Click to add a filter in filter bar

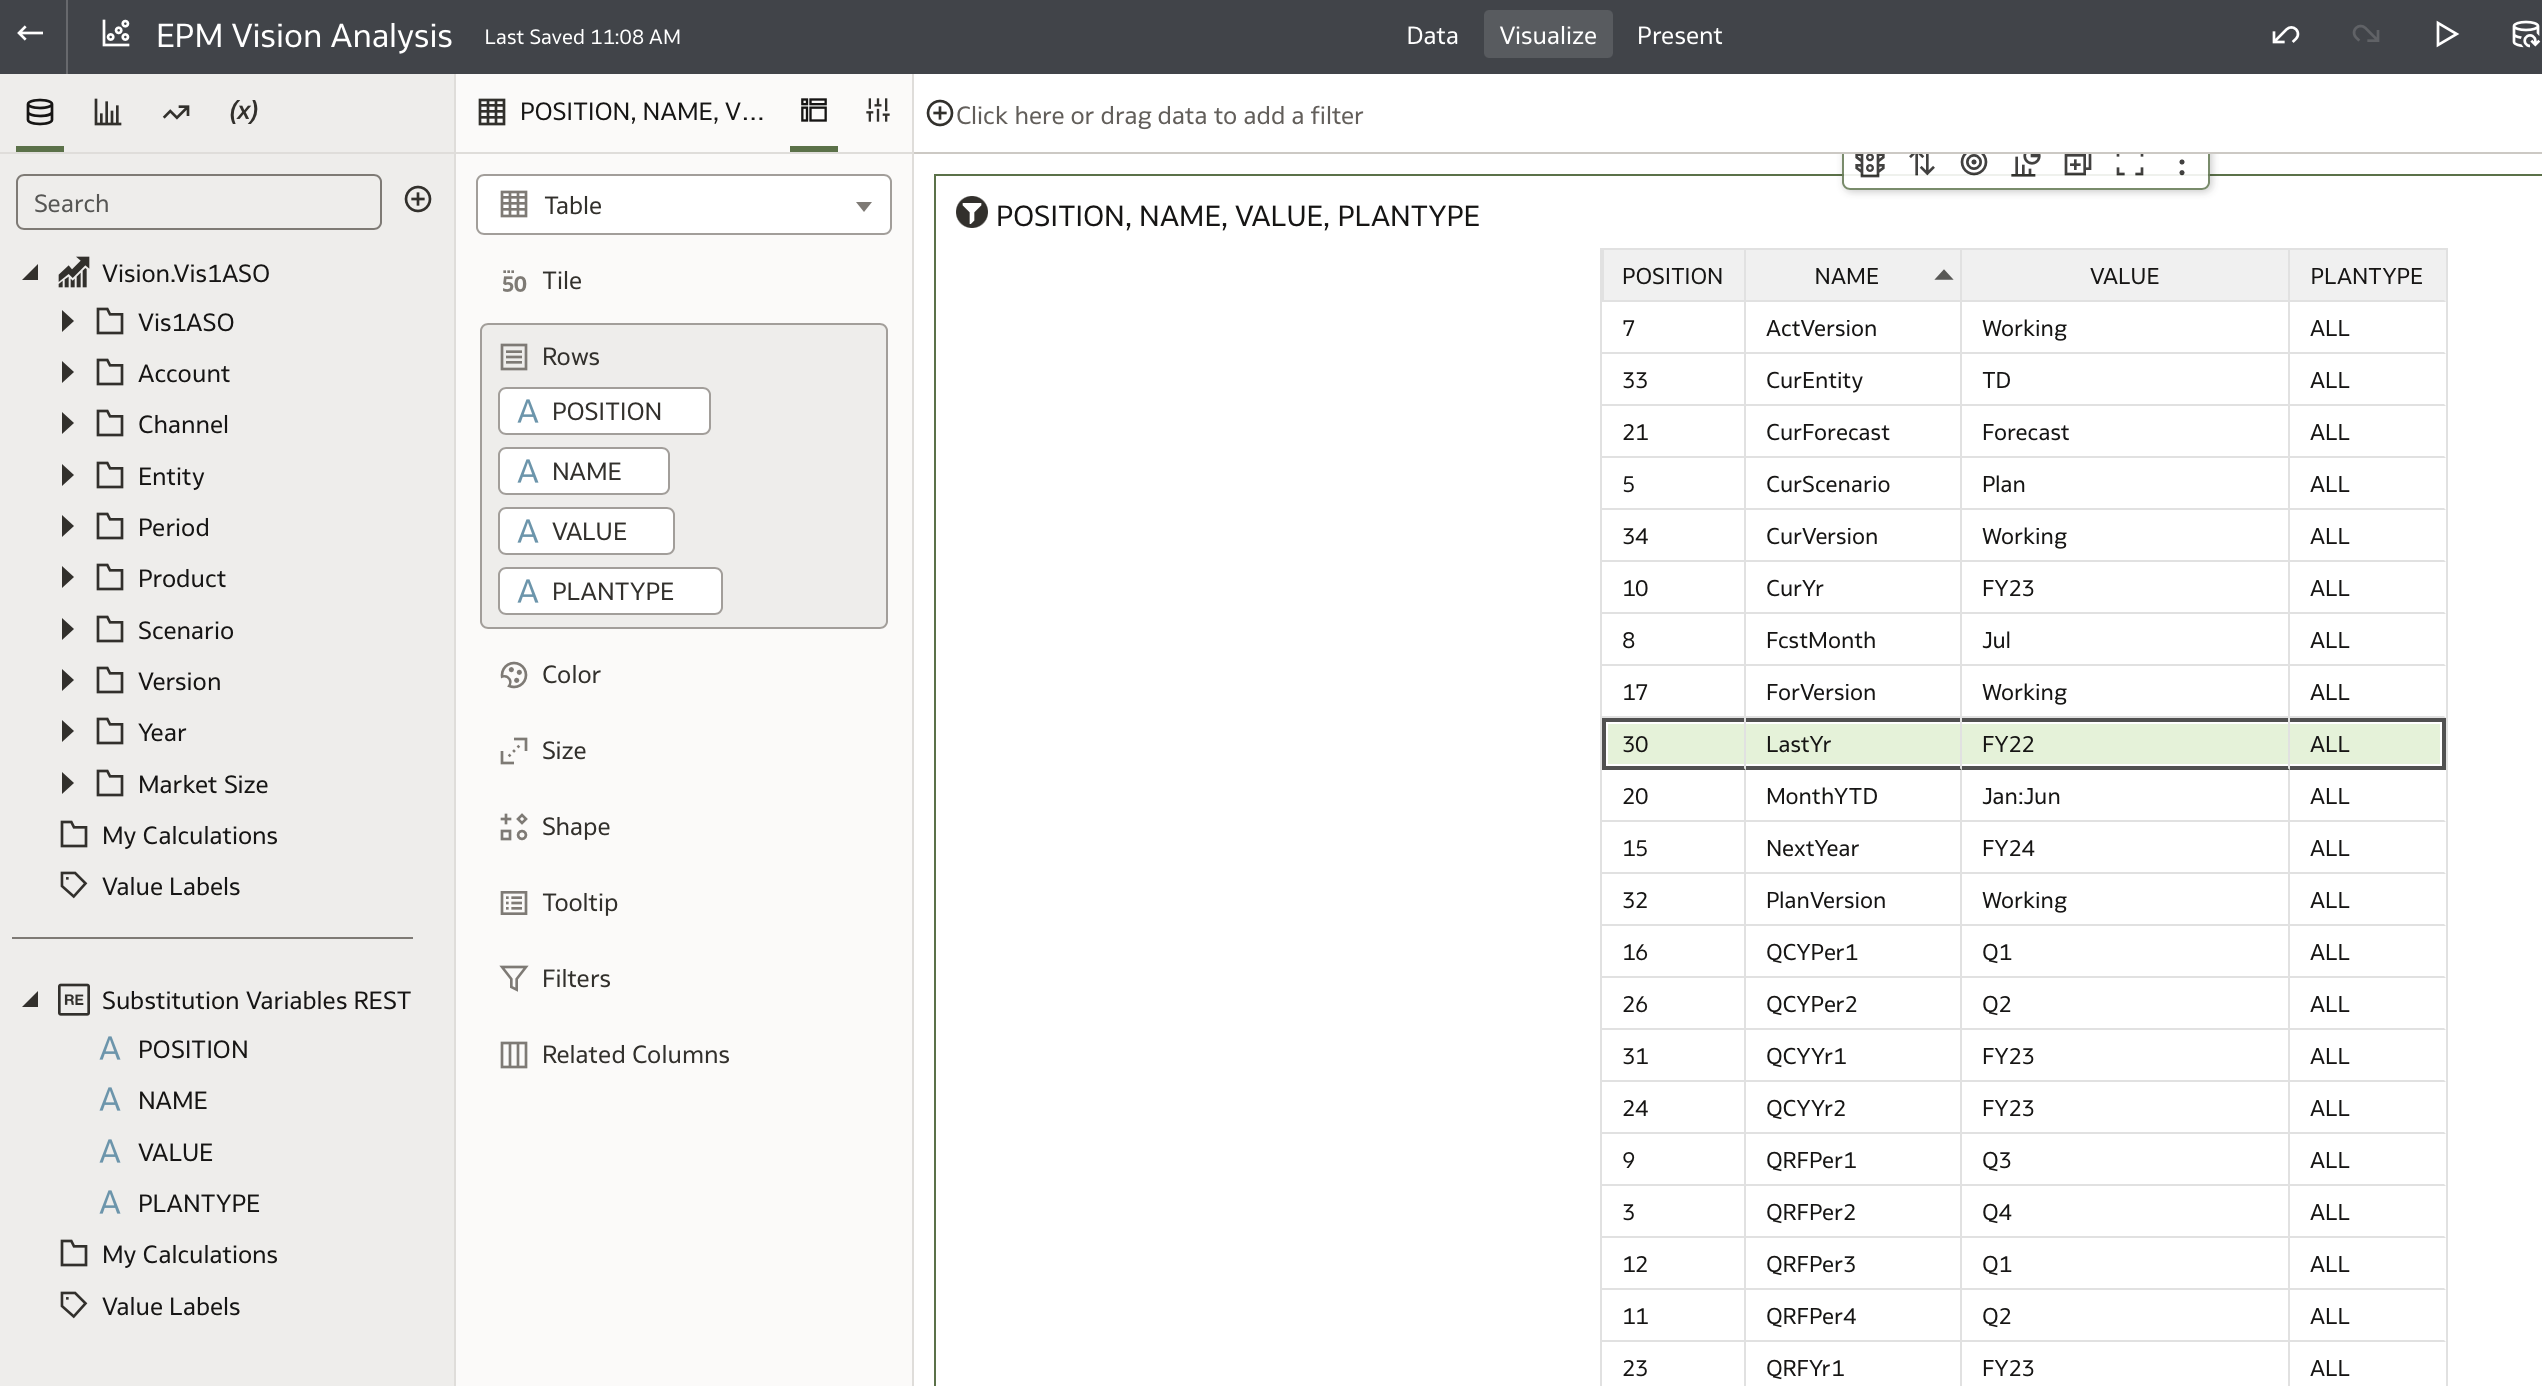point(1145,115)
